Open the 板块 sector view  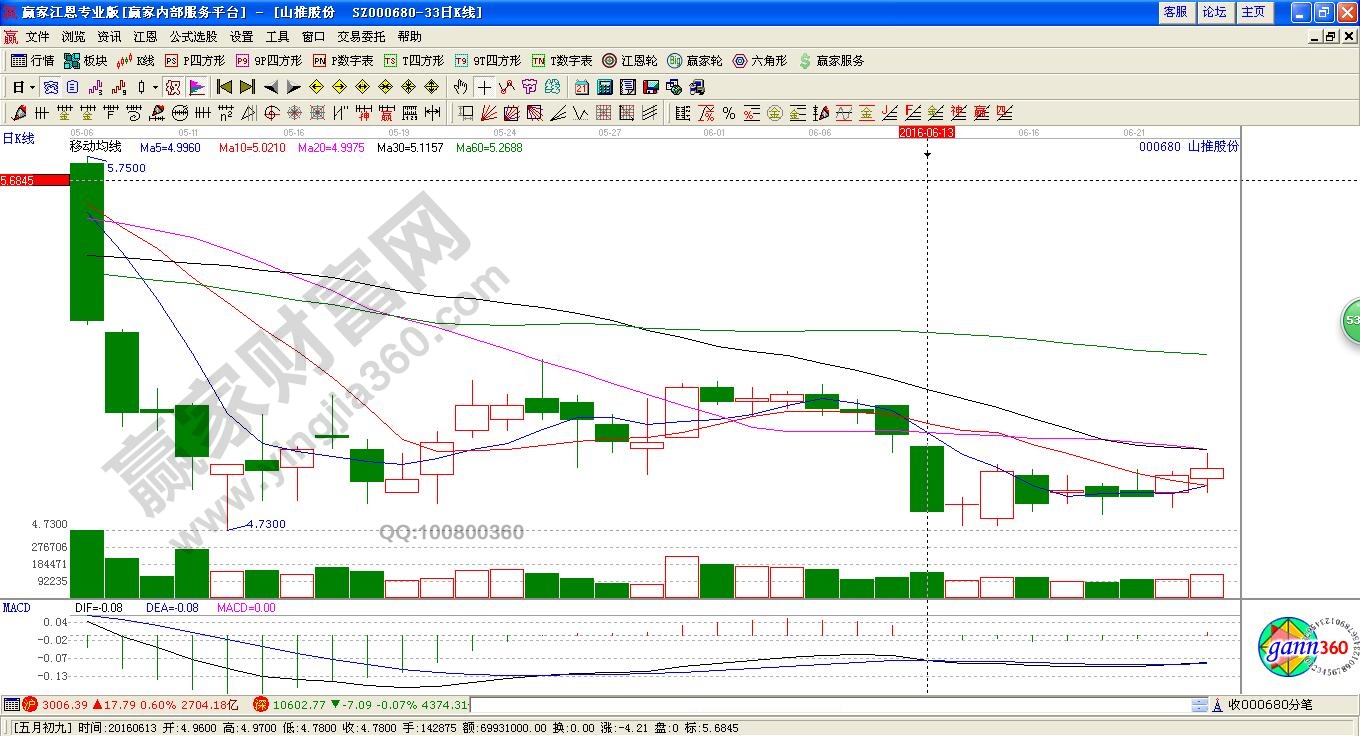85,61
